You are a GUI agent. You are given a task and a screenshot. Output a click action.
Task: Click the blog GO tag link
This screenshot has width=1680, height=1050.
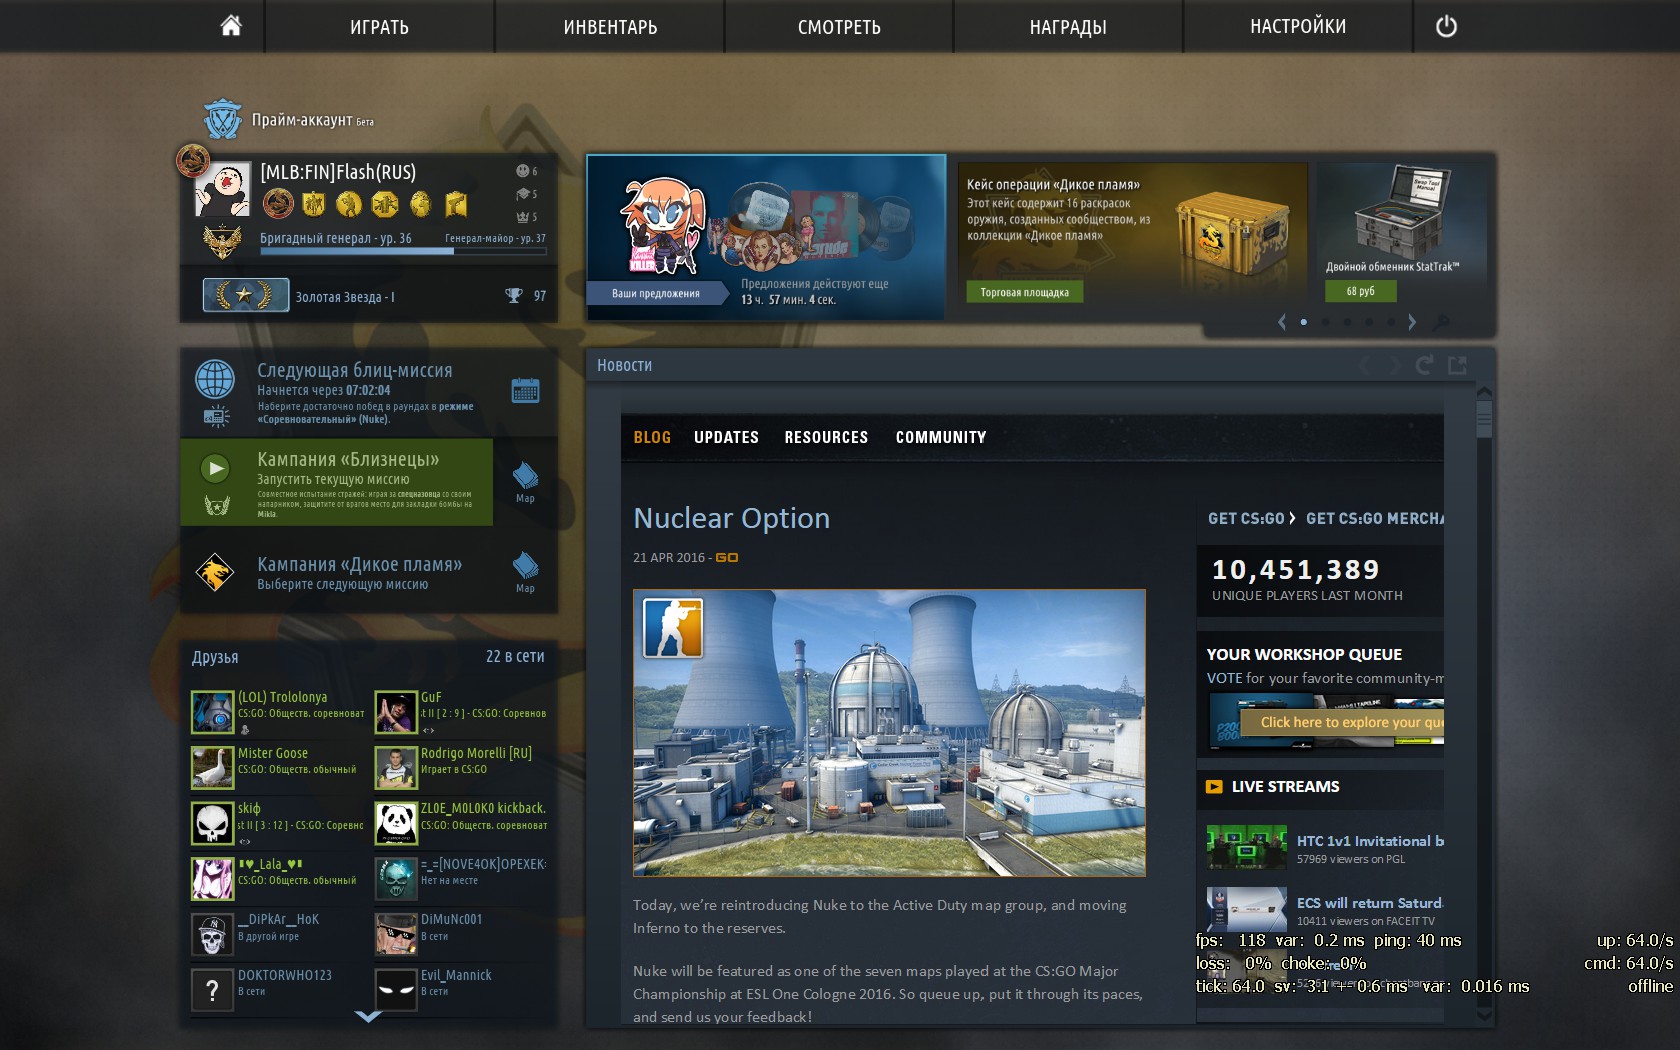tap(727, 557)
